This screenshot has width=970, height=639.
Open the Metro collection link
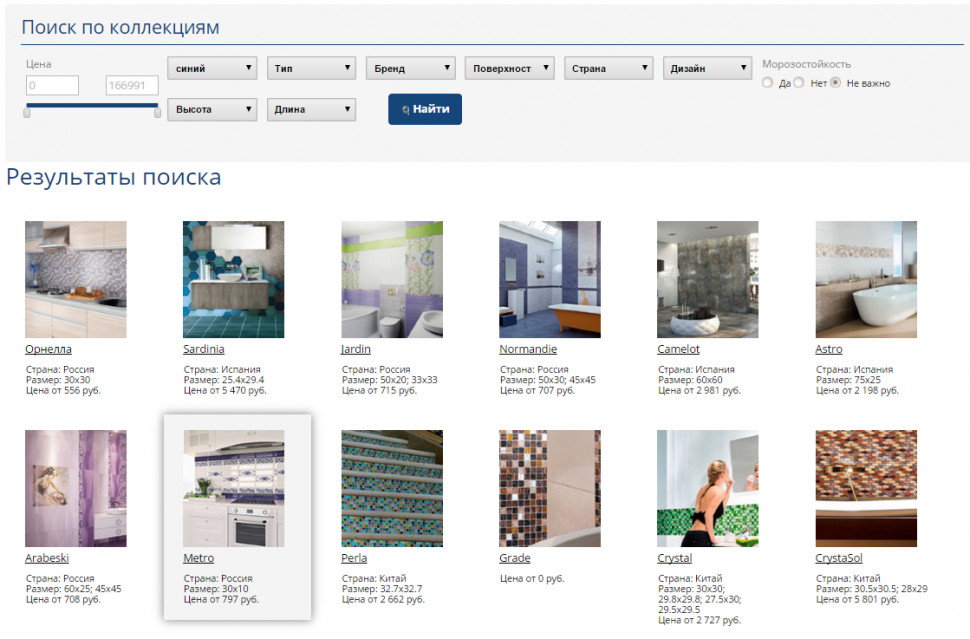click(199, 558)
